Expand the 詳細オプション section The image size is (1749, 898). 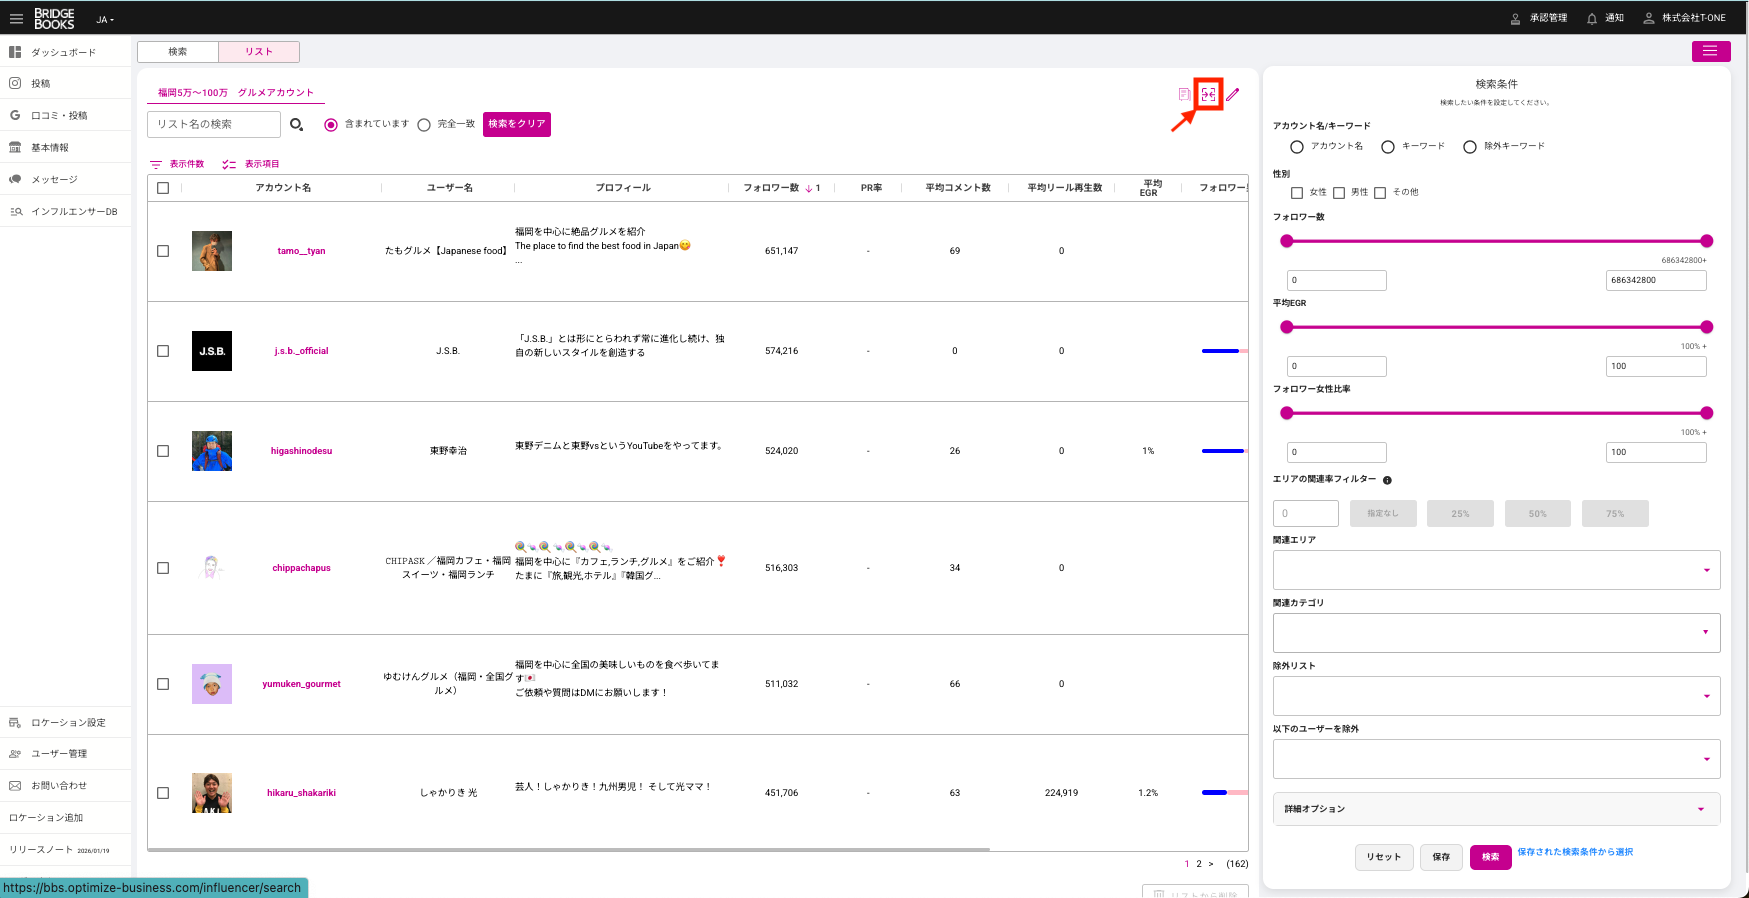pyautogui.click(x=1700, y=809)
